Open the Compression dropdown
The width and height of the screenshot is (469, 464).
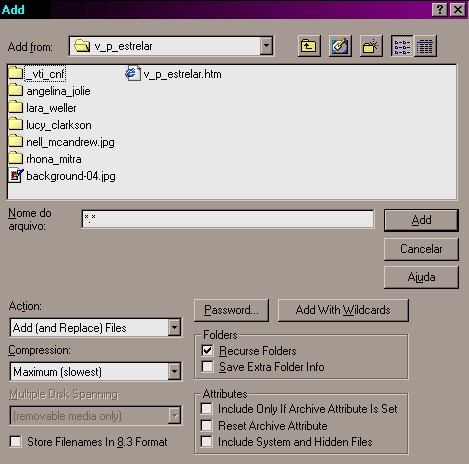pos(174,372)
